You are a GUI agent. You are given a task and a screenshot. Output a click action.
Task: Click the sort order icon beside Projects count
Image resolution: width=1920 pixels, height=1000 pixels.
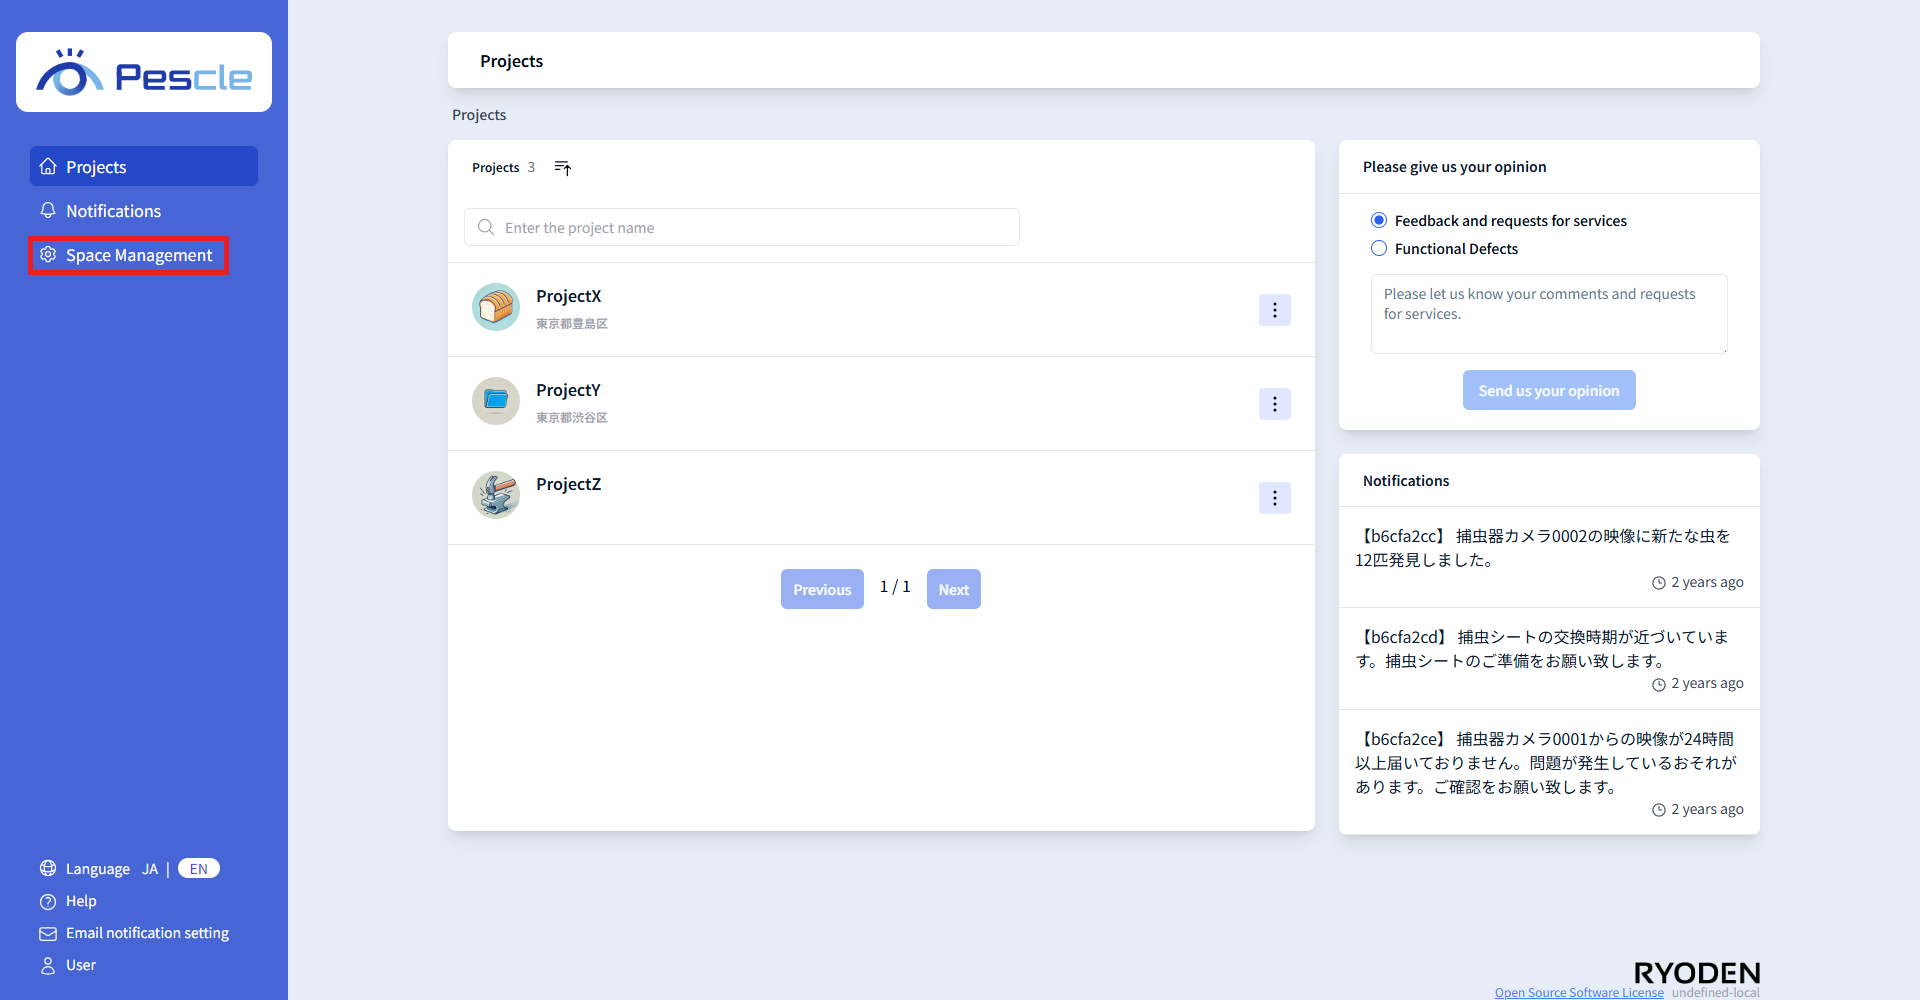(x=563, y=168)
